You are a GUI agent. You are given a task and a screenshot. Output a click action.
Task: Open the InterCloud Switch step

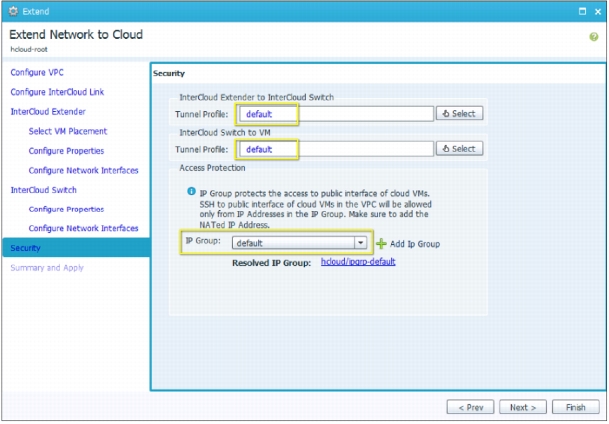(44, 190)
